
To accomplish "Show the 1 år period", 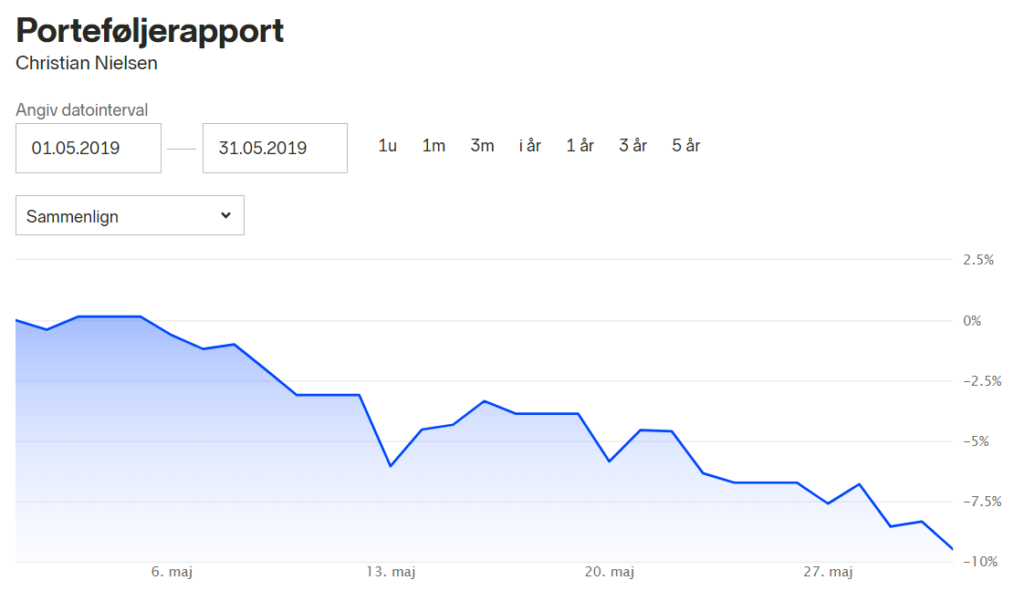I will point(580,146).
